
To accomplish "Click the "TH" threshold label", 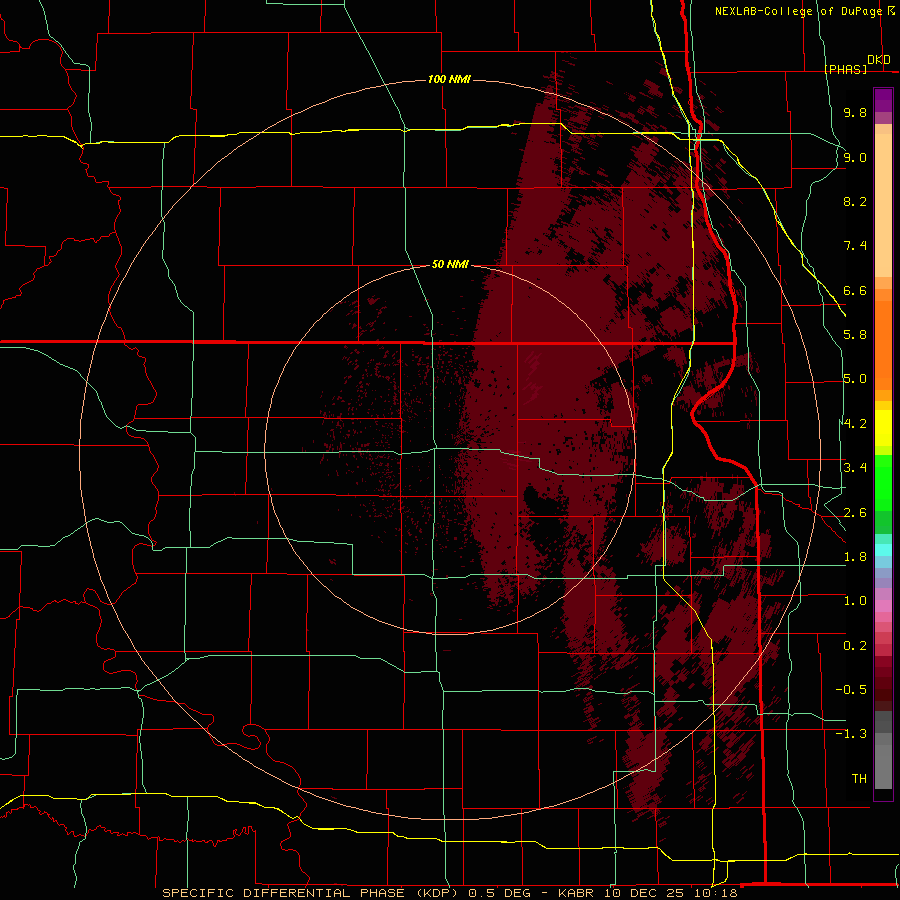I will (x=859, y=779).
